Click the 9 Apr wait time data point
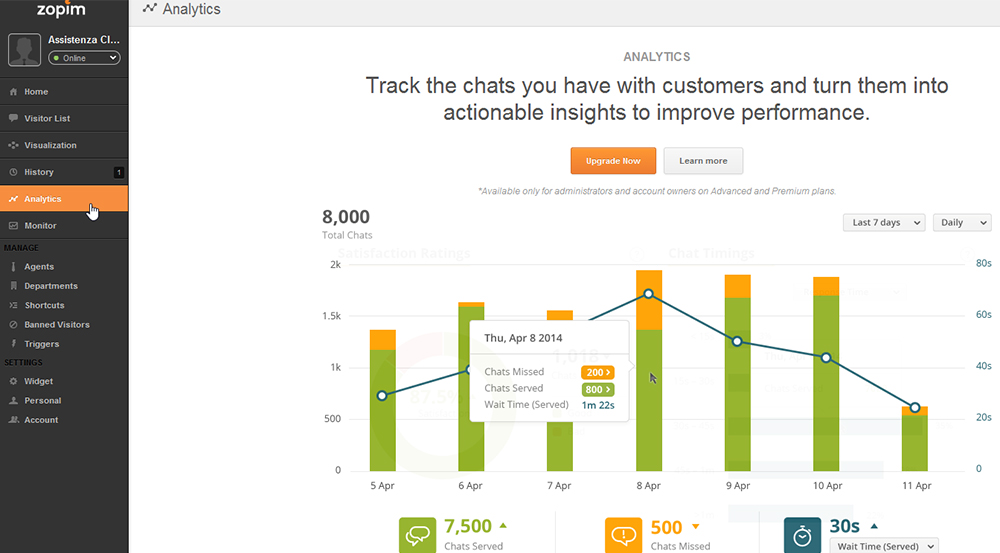 (x=737, y=341)
